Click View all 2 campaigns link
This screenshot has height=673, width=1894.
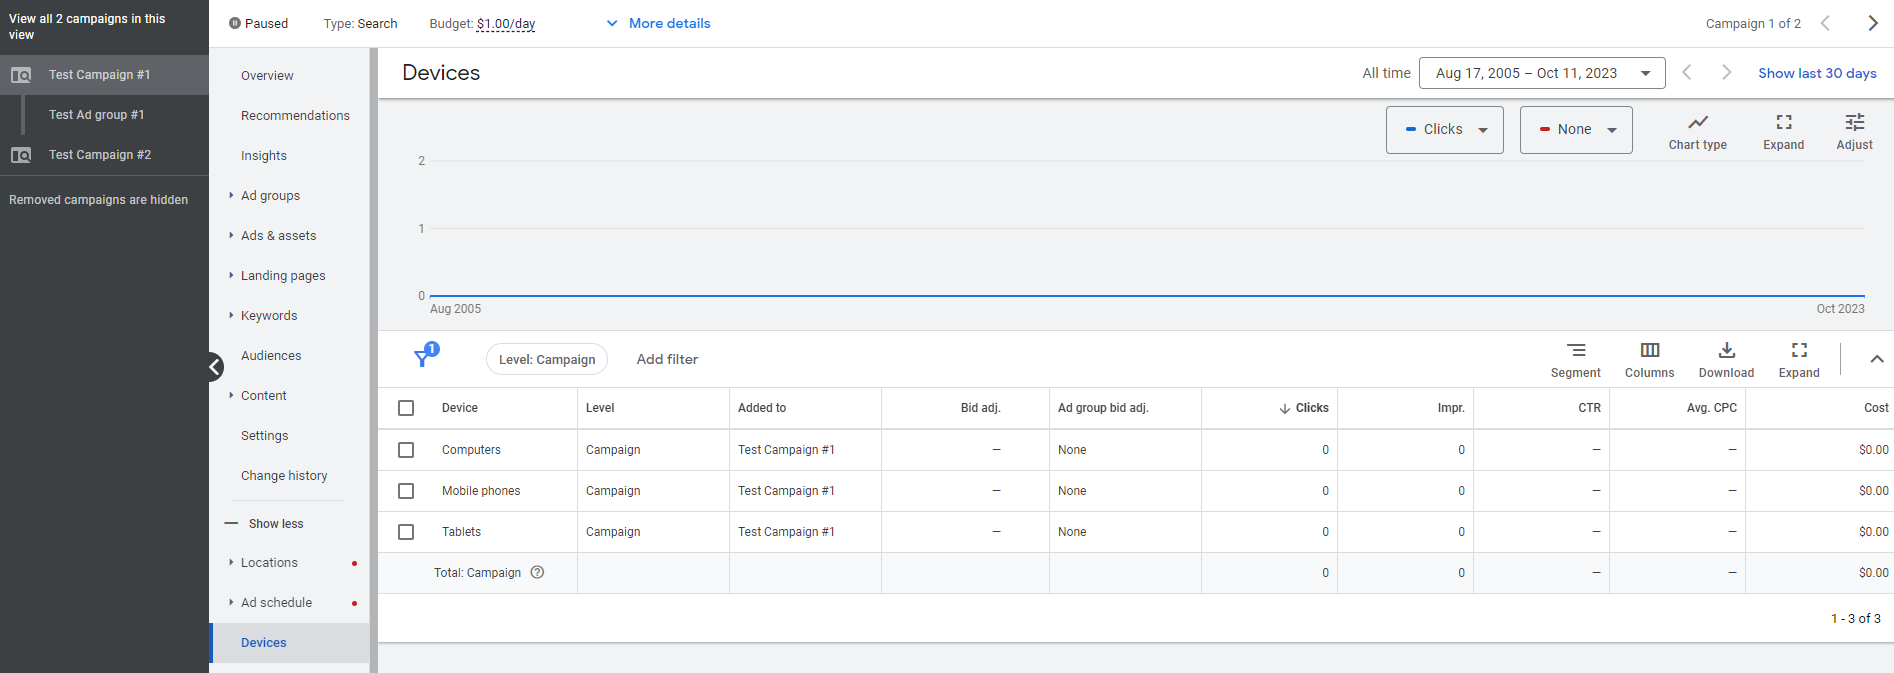[87, 27]
